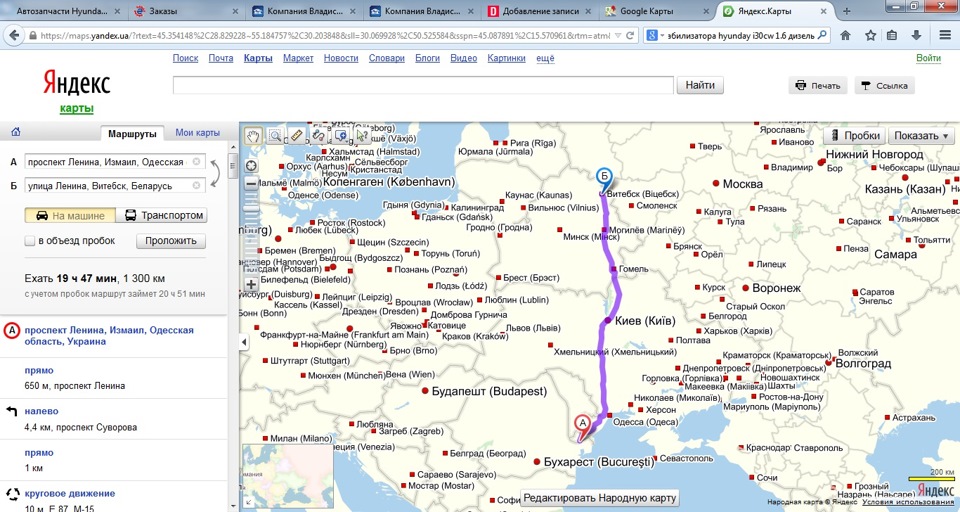Select the what's-here cursor question tool

click(x=363, y=135)
